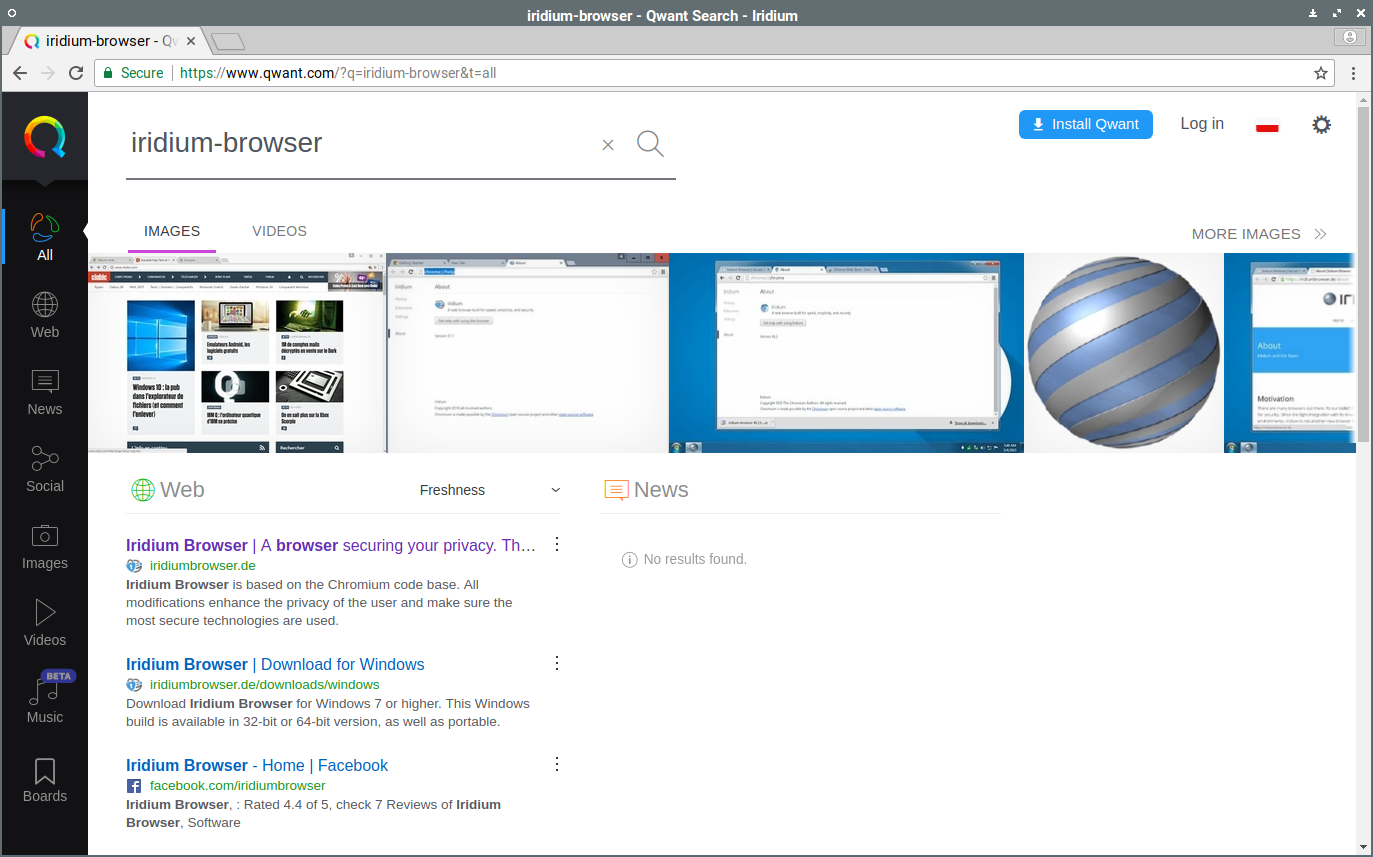Screen dimensions: 1373x857
Task: Open options for Download for Windows result
Action: (557, 663)
